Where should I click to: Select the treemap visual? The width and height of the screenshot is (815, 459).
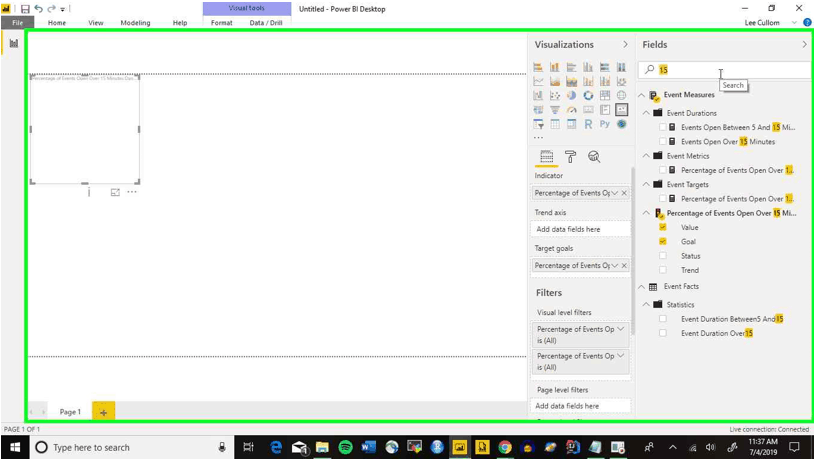(x=604, y=96)
